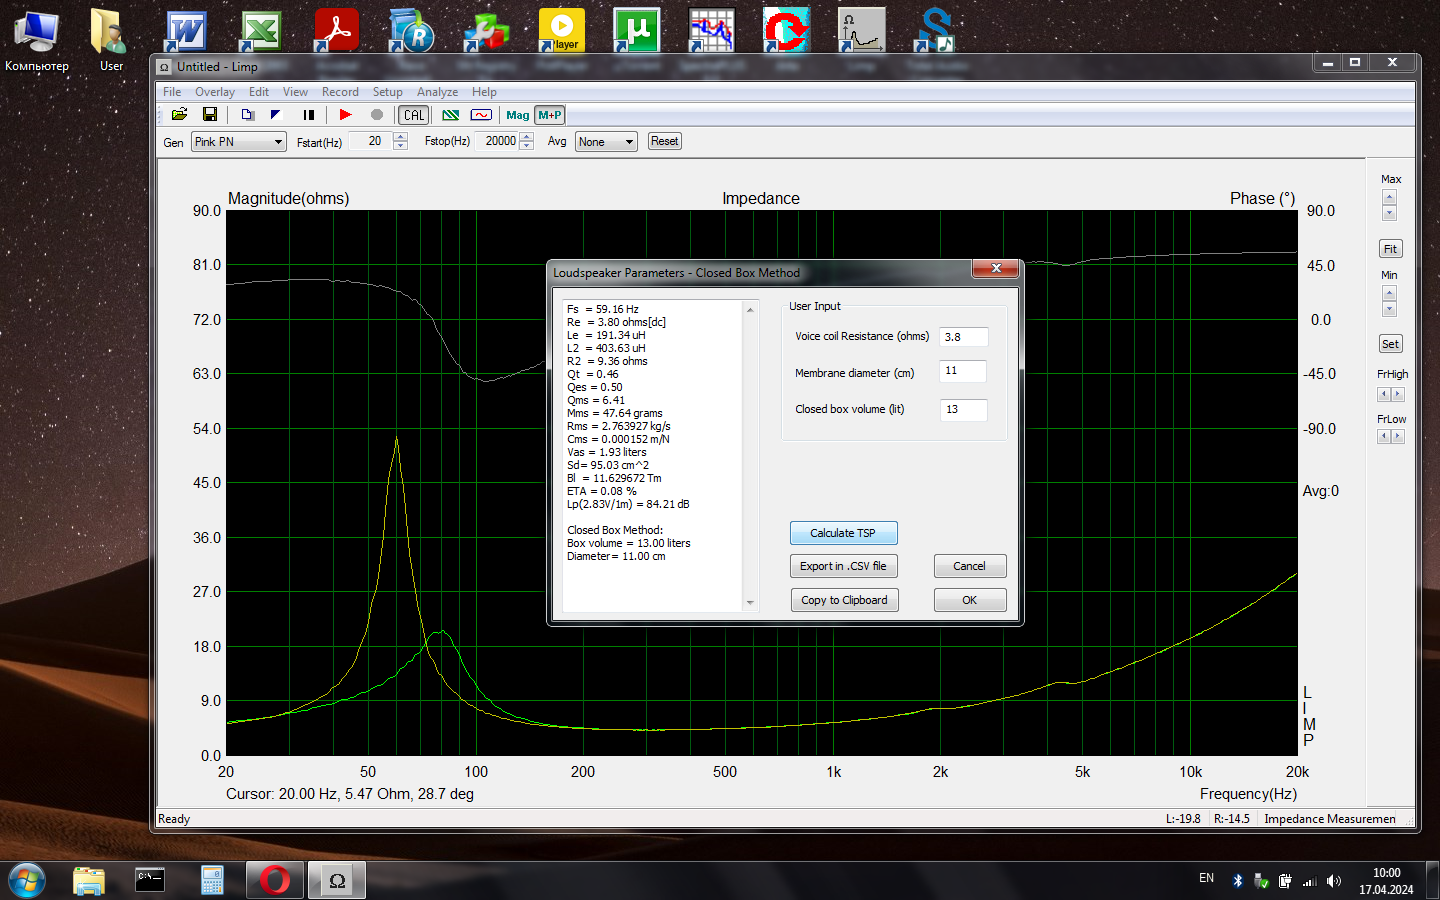Open the Analyze menu
The width and height of the screenshot is (1440, 900).
[x=437, y=92]
